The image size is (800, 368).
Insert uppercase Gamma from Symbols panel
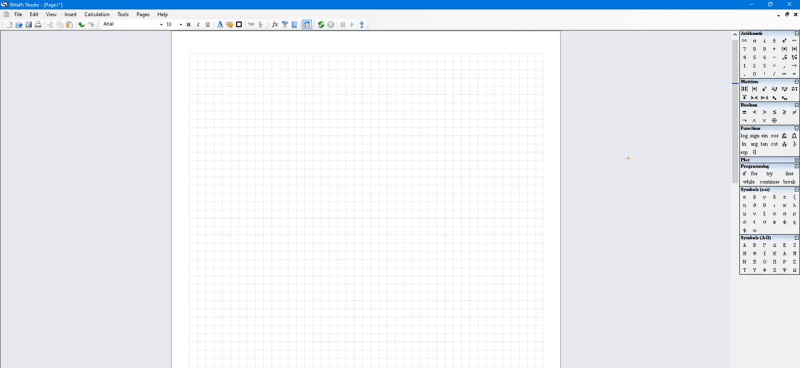[x=764, y=245]
